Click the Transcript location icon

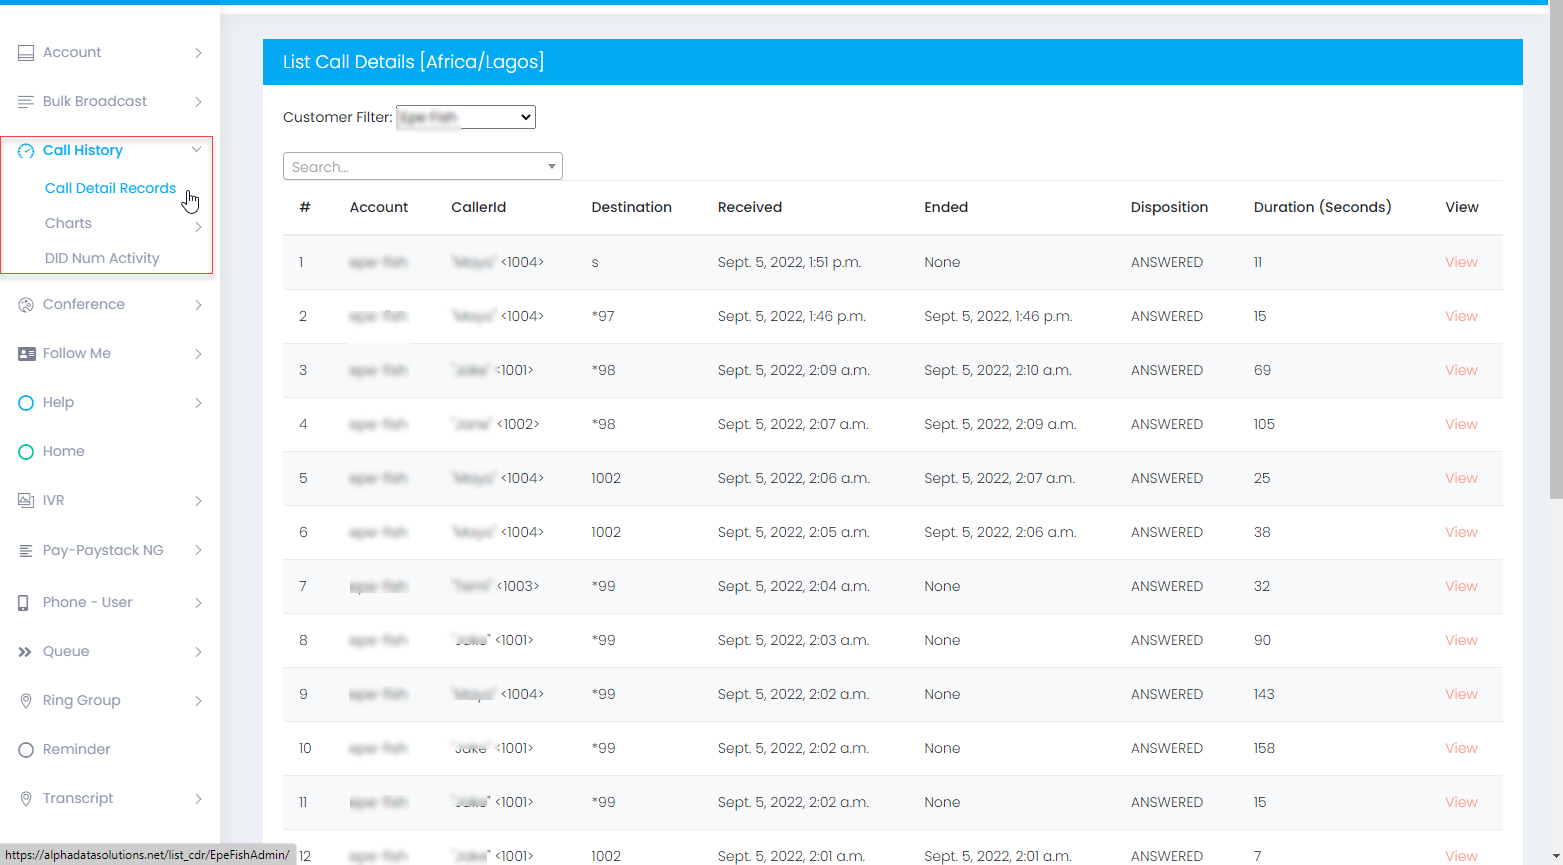click(26, 799)
